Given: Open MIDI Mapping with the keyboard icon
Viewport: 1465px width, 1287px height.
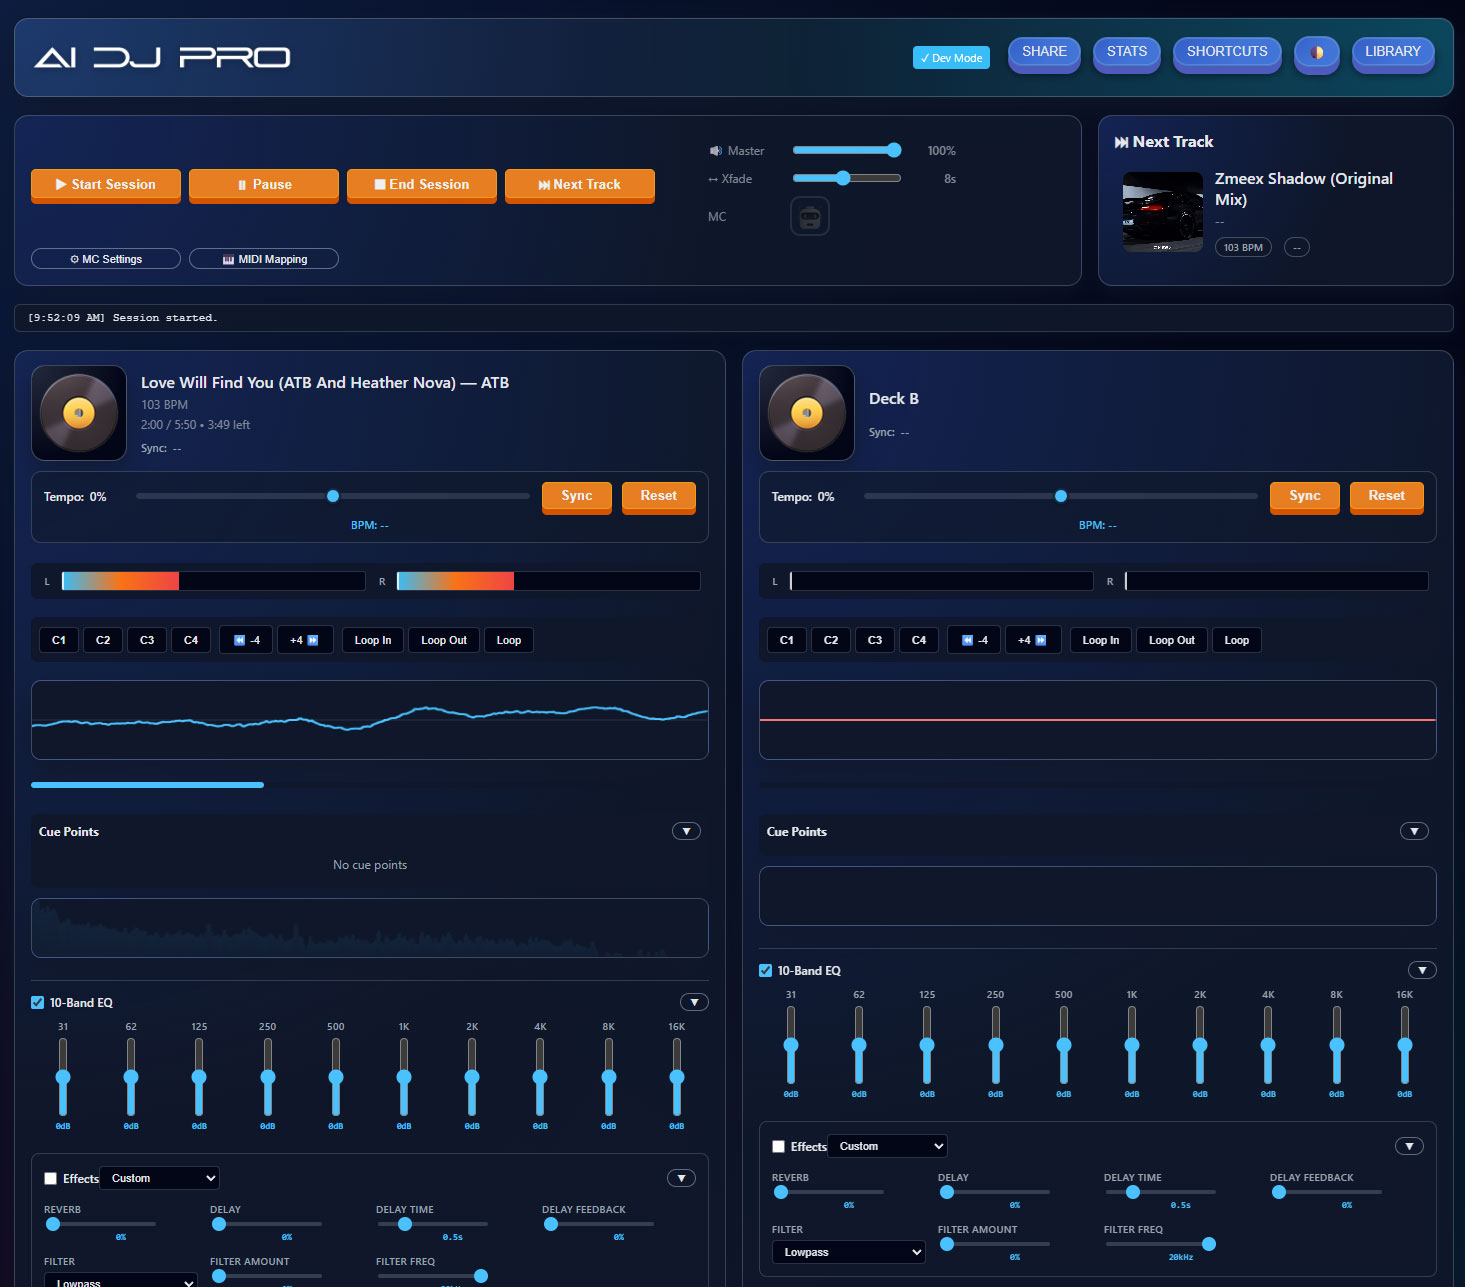Looking at the screenshot, I should [x=264, y=259].
